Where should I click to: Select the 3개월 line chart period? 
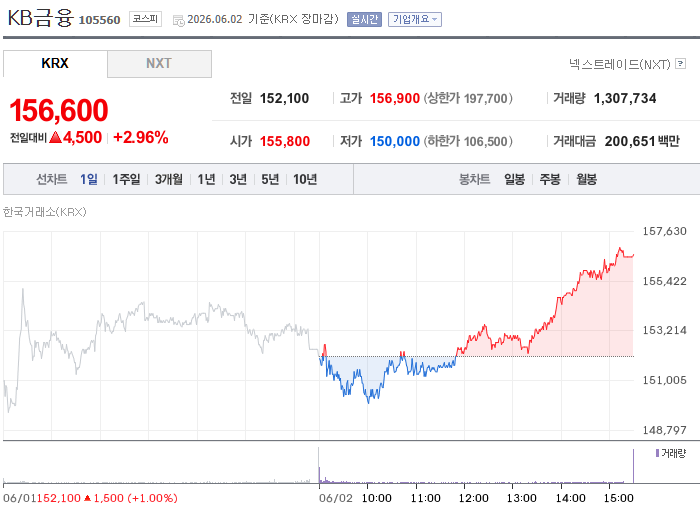coord(169,179)
